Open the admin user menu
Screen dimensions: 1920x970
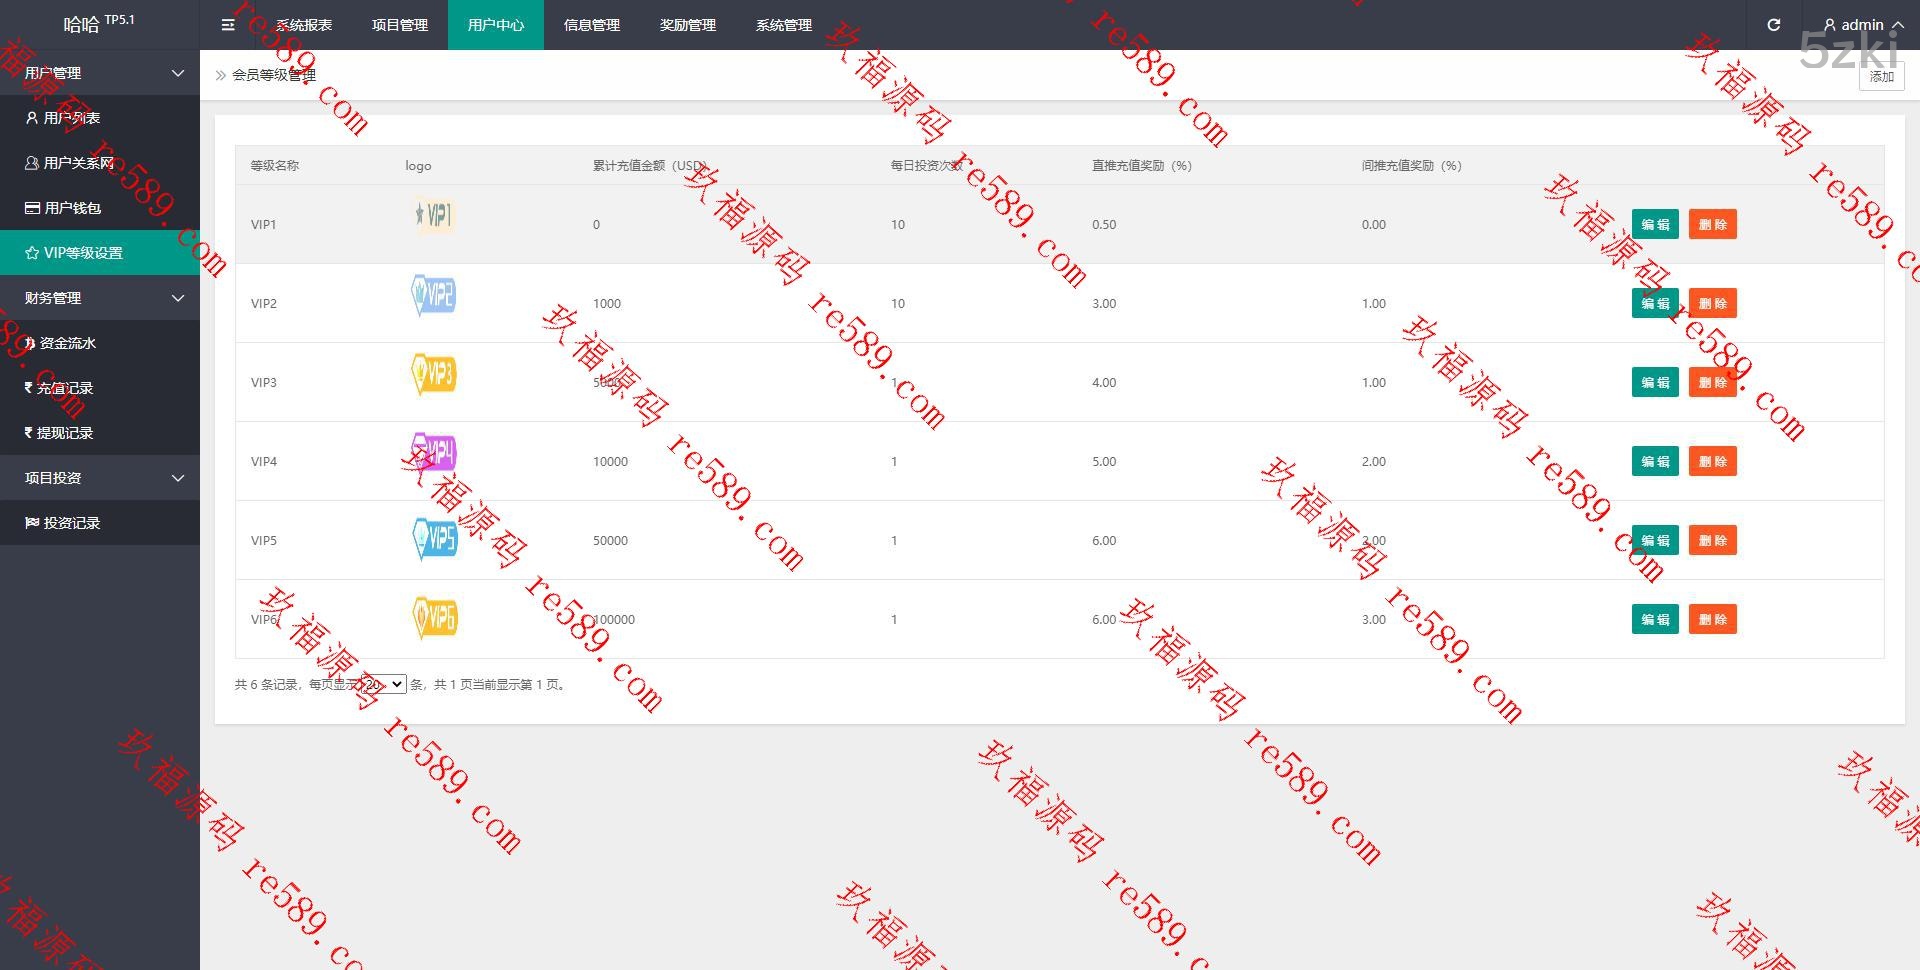point(1863,25)
